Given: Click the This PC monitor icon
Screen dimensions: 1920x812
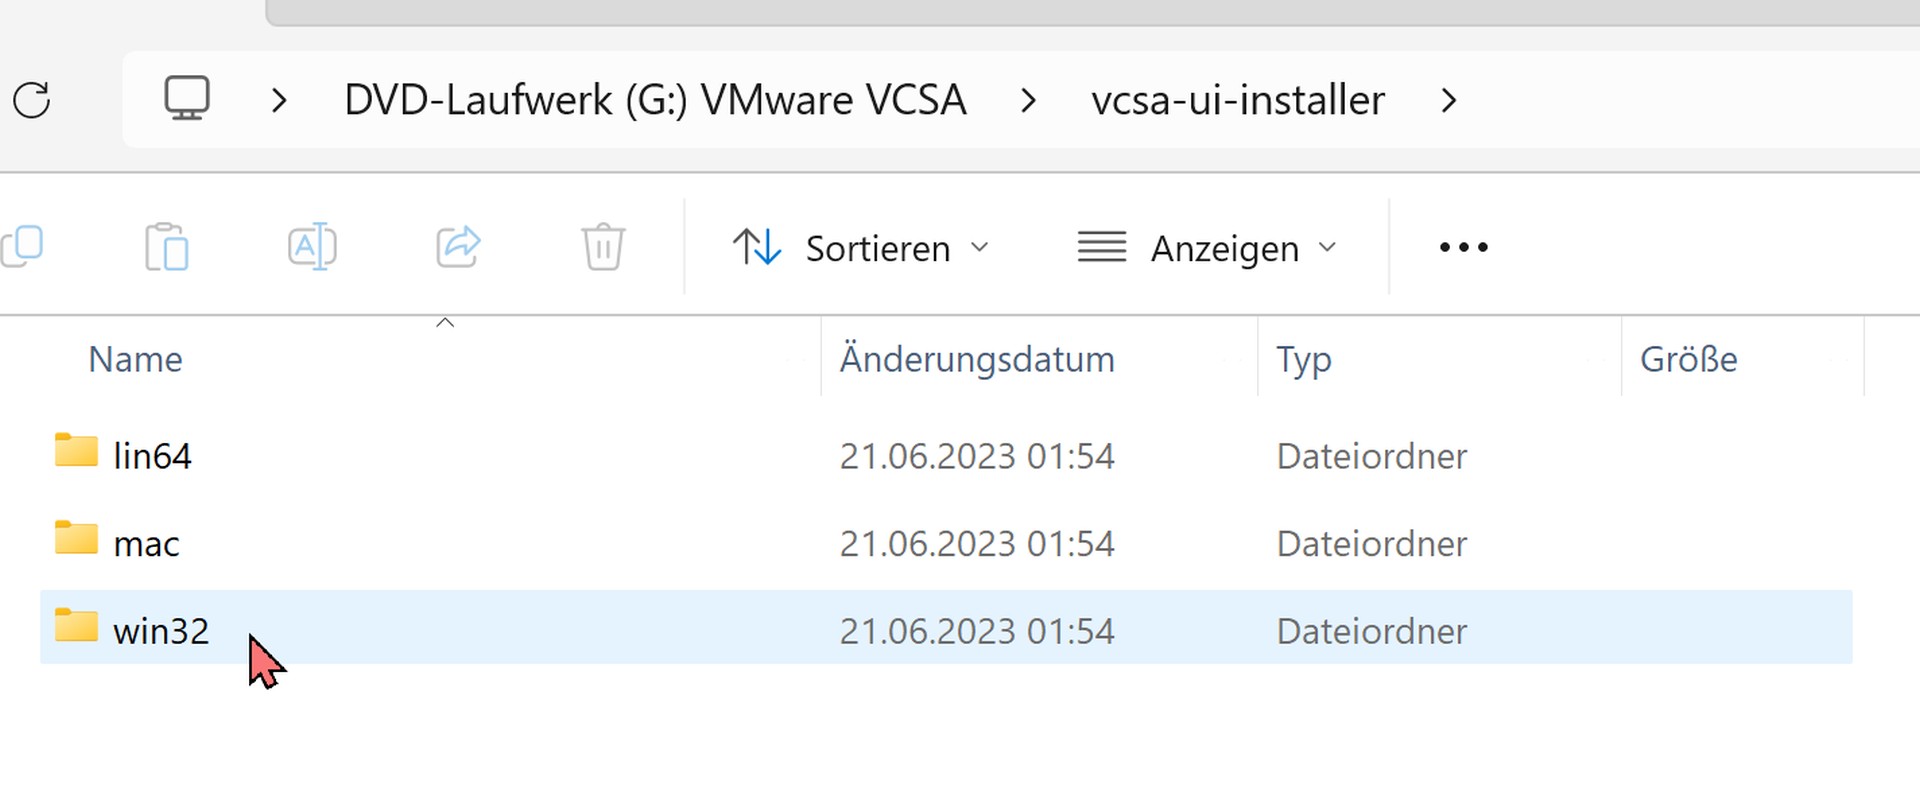Looking at the screenshot, I should [187, 99].
